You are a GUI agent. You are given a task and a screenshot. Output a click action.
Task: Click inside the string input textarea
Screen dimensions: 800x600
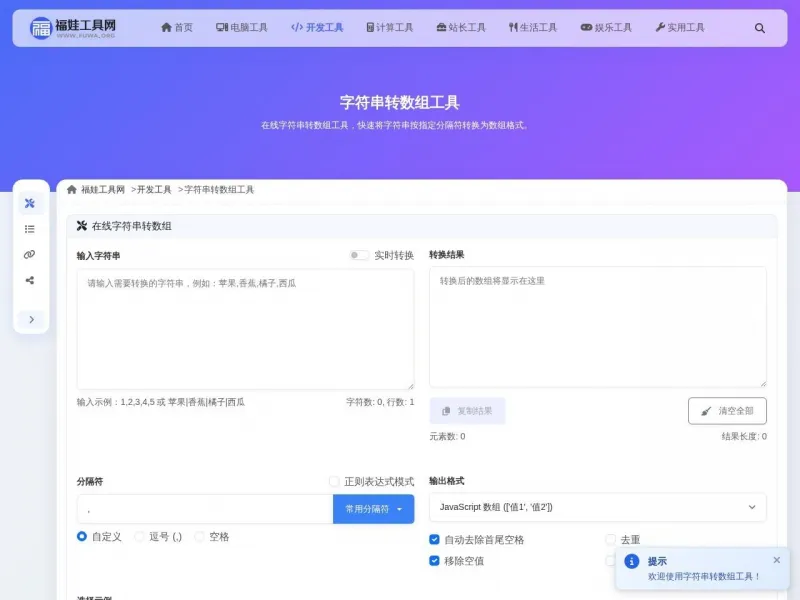tap(245, 325)
